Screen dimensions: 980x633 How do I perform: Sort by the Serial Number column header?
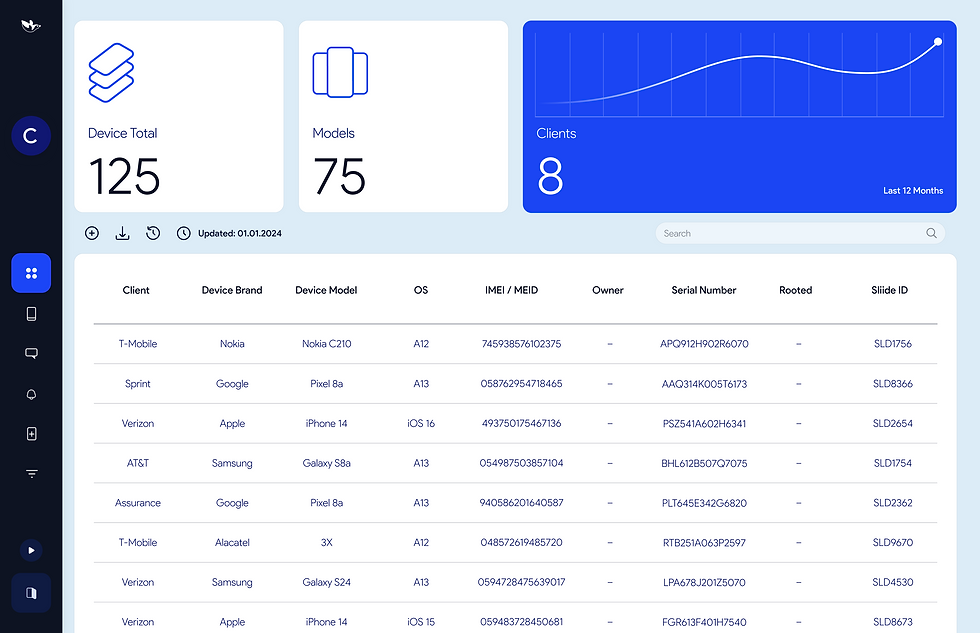coord(704,290)
